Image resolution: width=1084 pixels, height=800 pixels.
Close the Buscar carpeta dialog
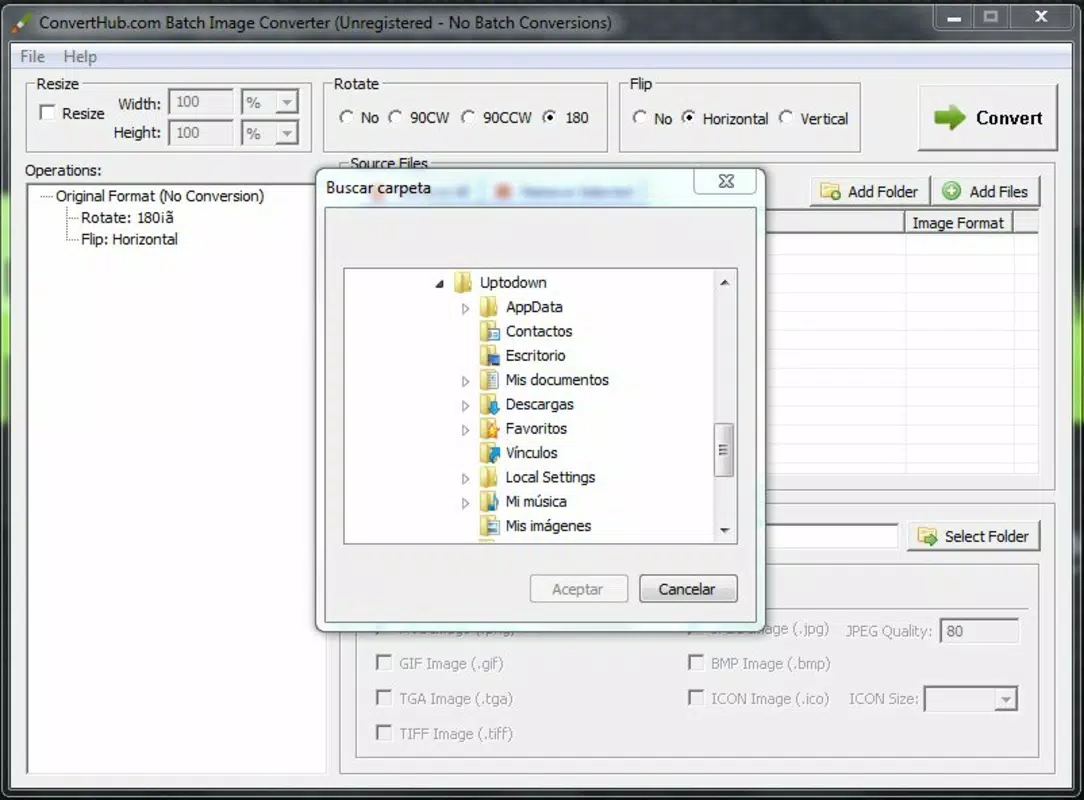pyautogui.click(x=726, y=181)
